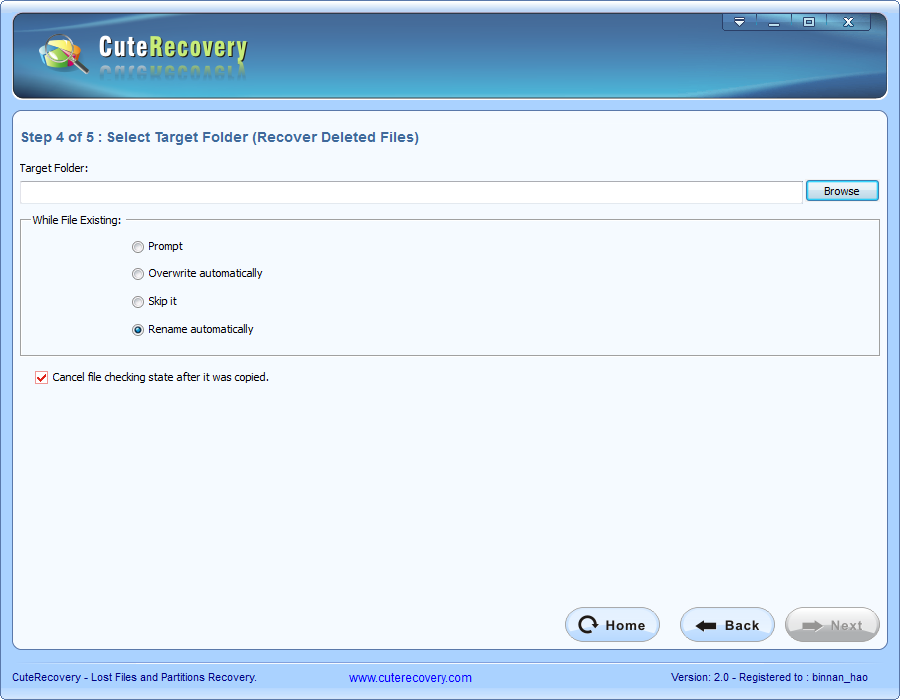Click the Step 4 of 5 heading
Image resolution: width=900 pixels, height=700 pixels.
pos(220,138)
